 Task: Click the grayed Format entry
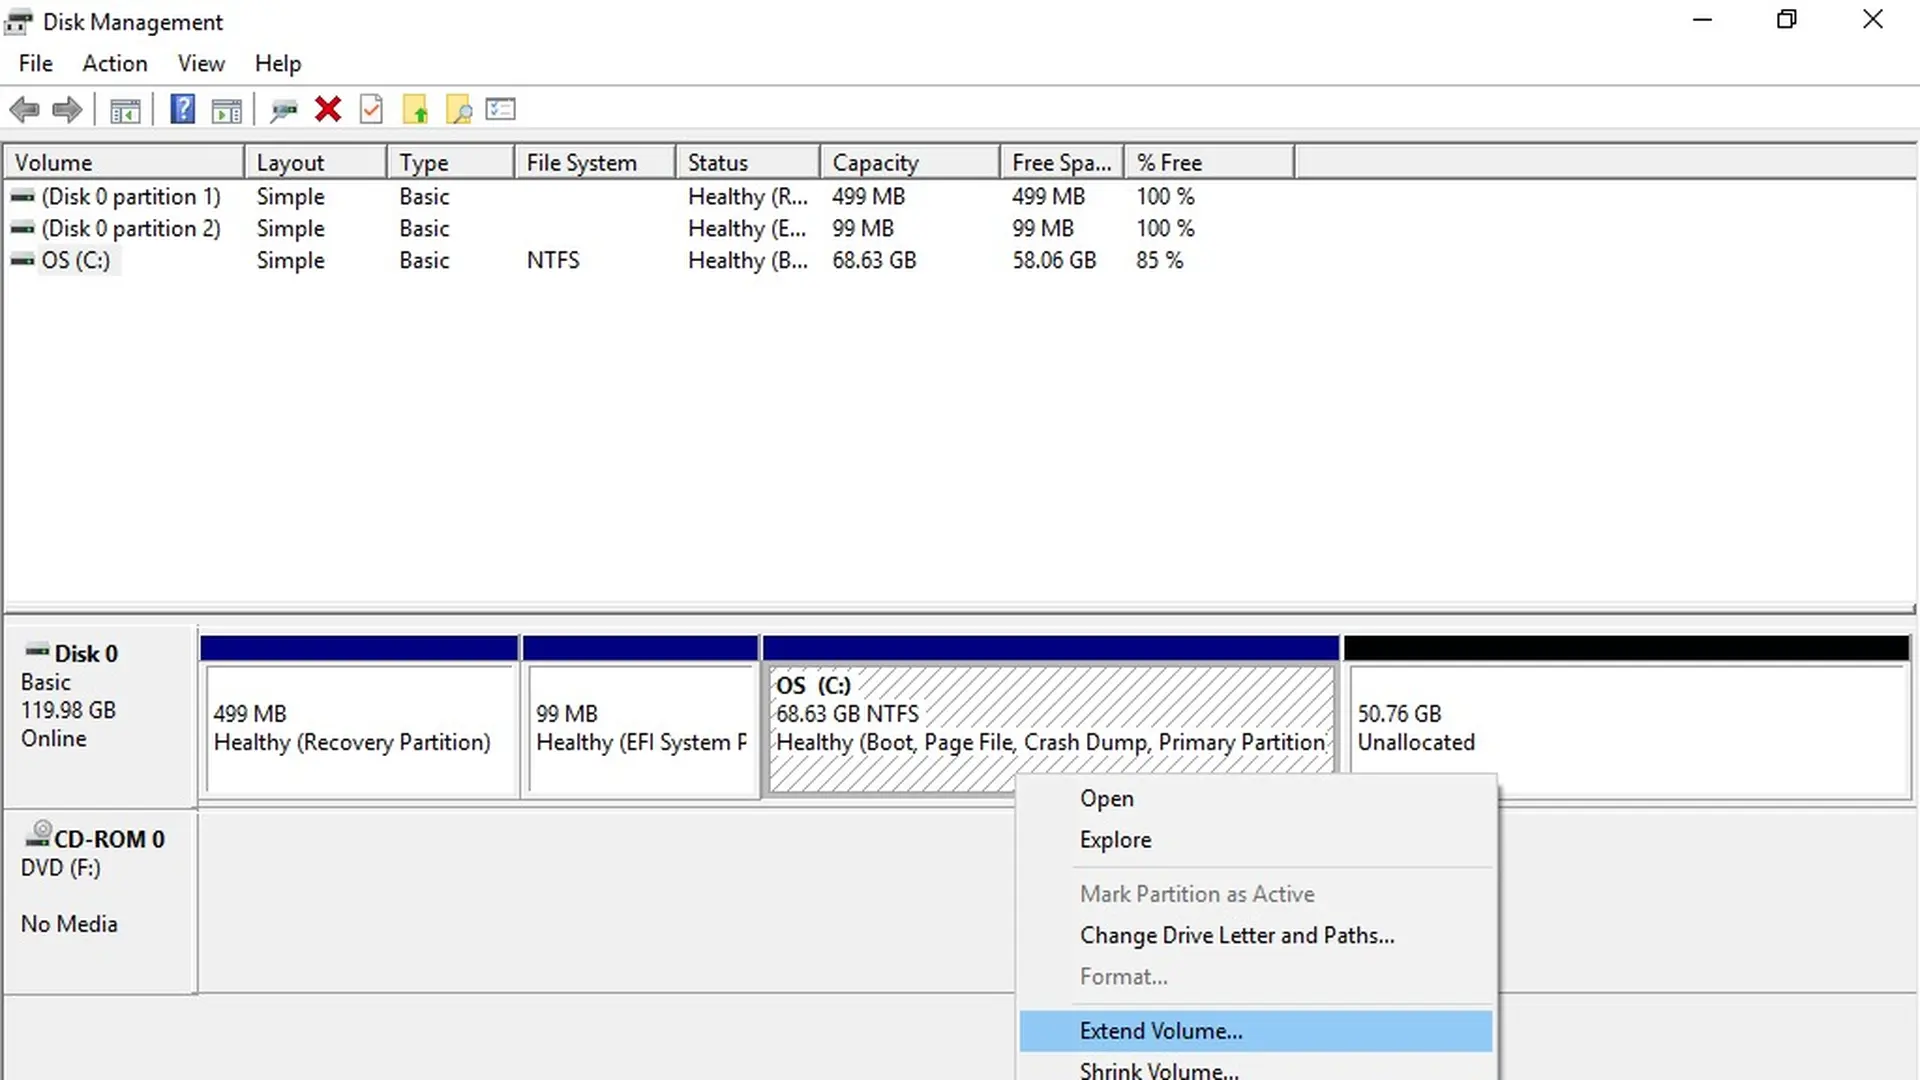pyautogui.click(x=1256, y=976)
